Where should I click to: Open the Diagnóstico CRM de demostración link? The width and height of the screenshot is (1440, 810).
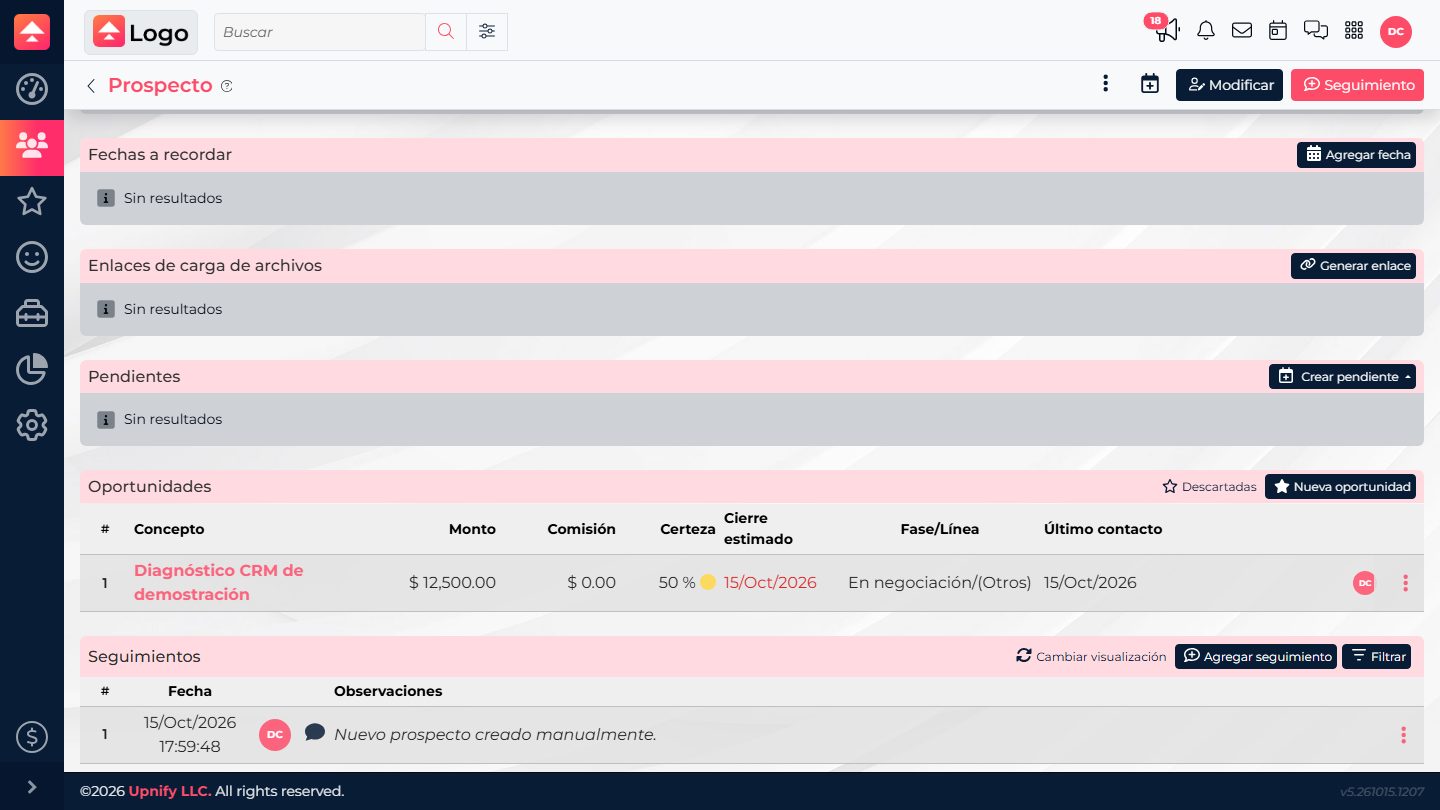coord(219,583)
